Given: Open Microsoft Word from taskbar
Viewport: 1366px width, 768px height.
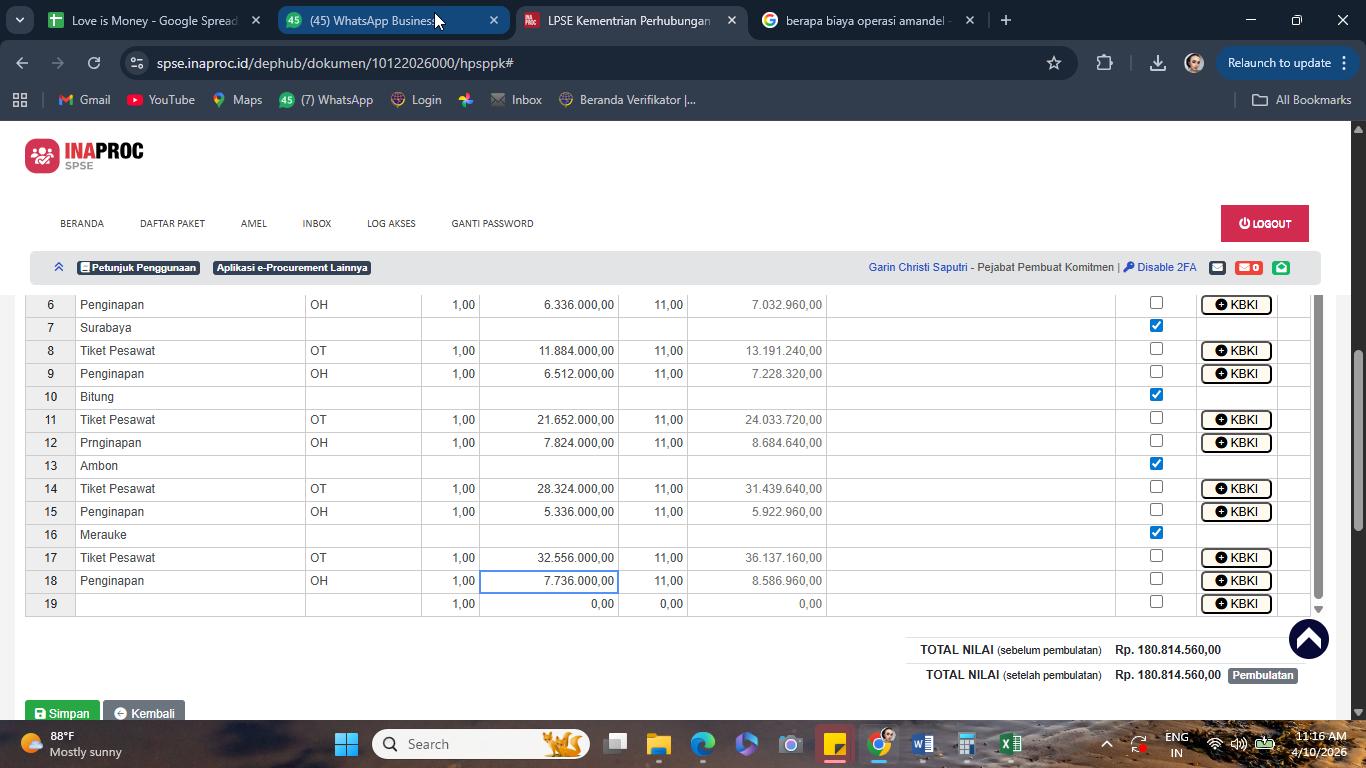Looking at the screenshot, I should click(x=922, y=744).
